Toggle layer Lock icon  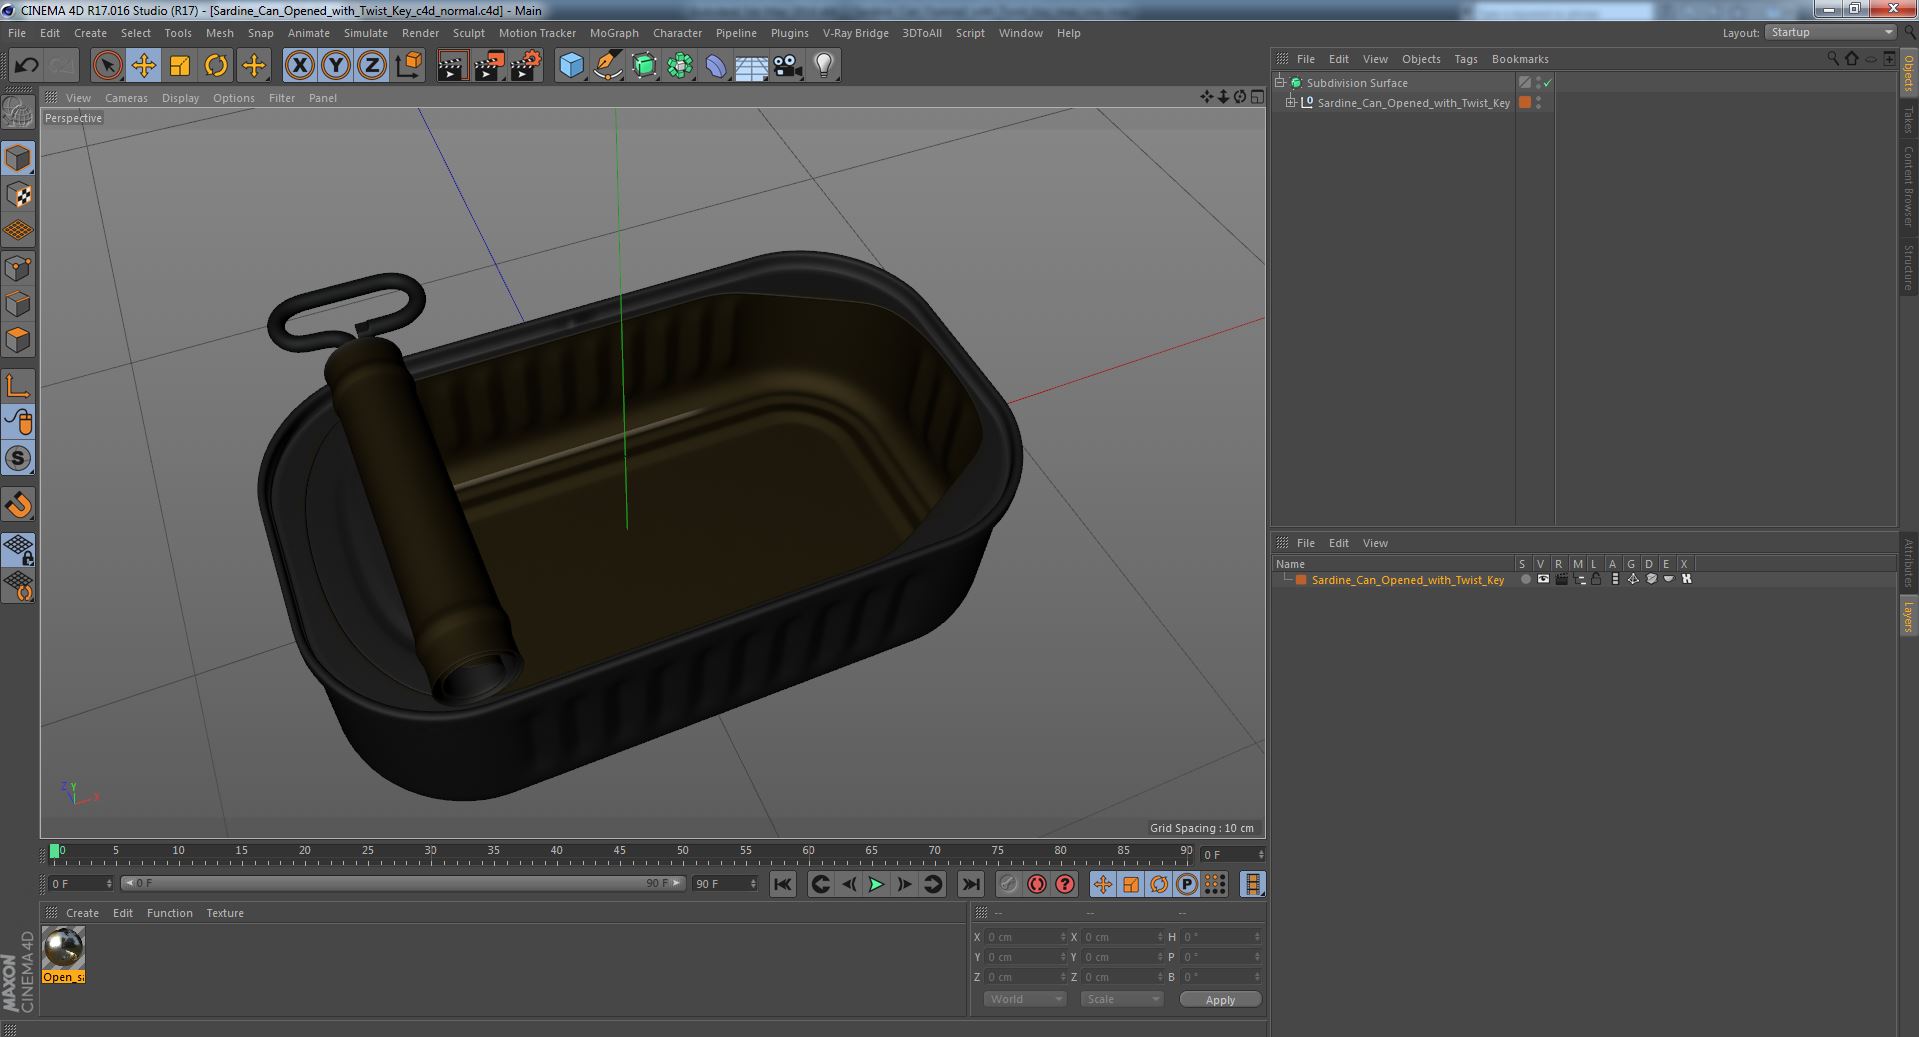coord(1596,579)
